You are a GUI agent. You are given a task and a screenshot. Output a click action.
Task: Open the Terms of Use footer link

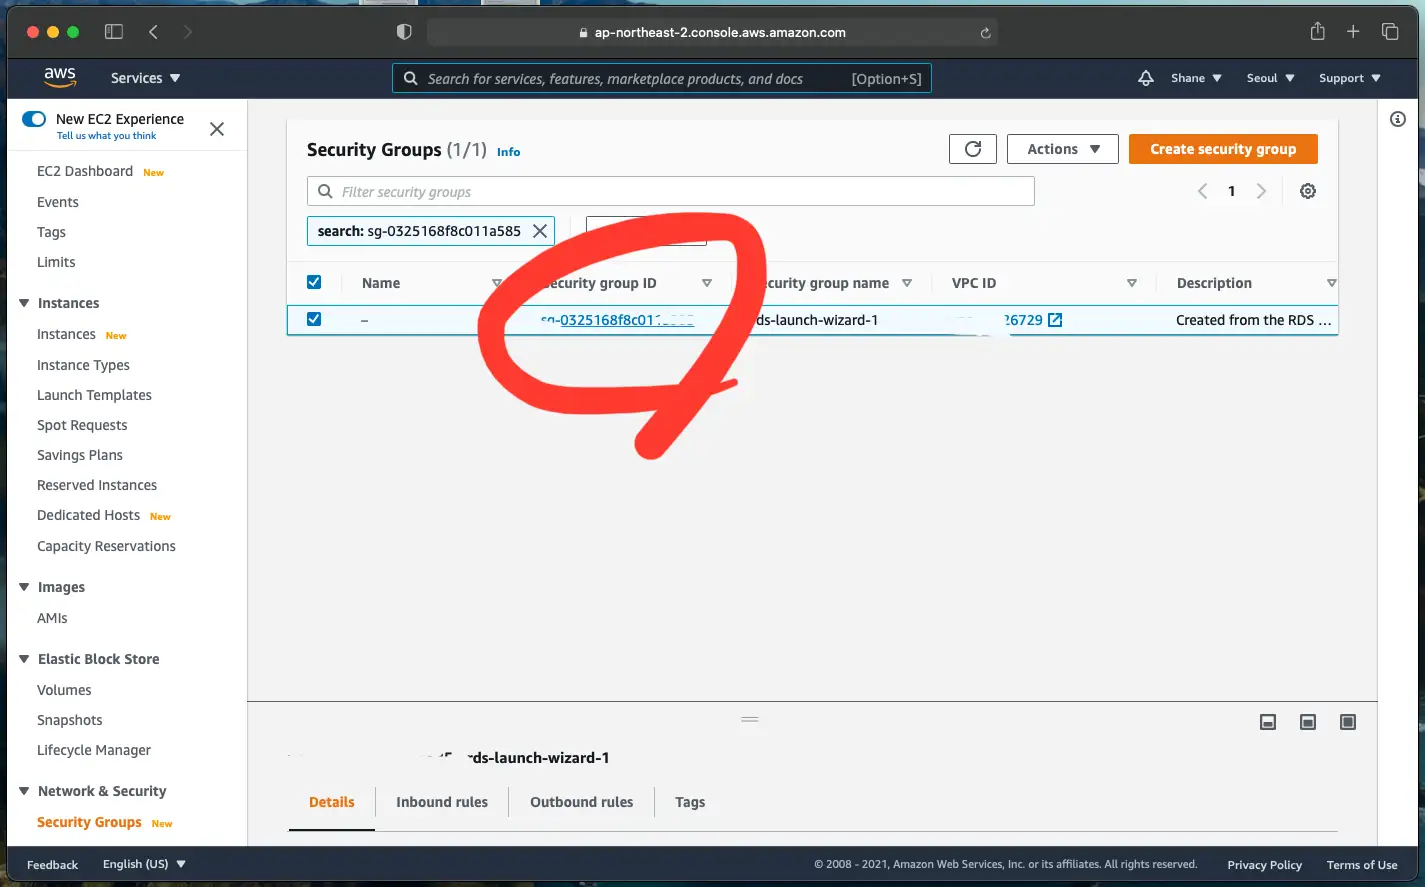(1362, 865)
